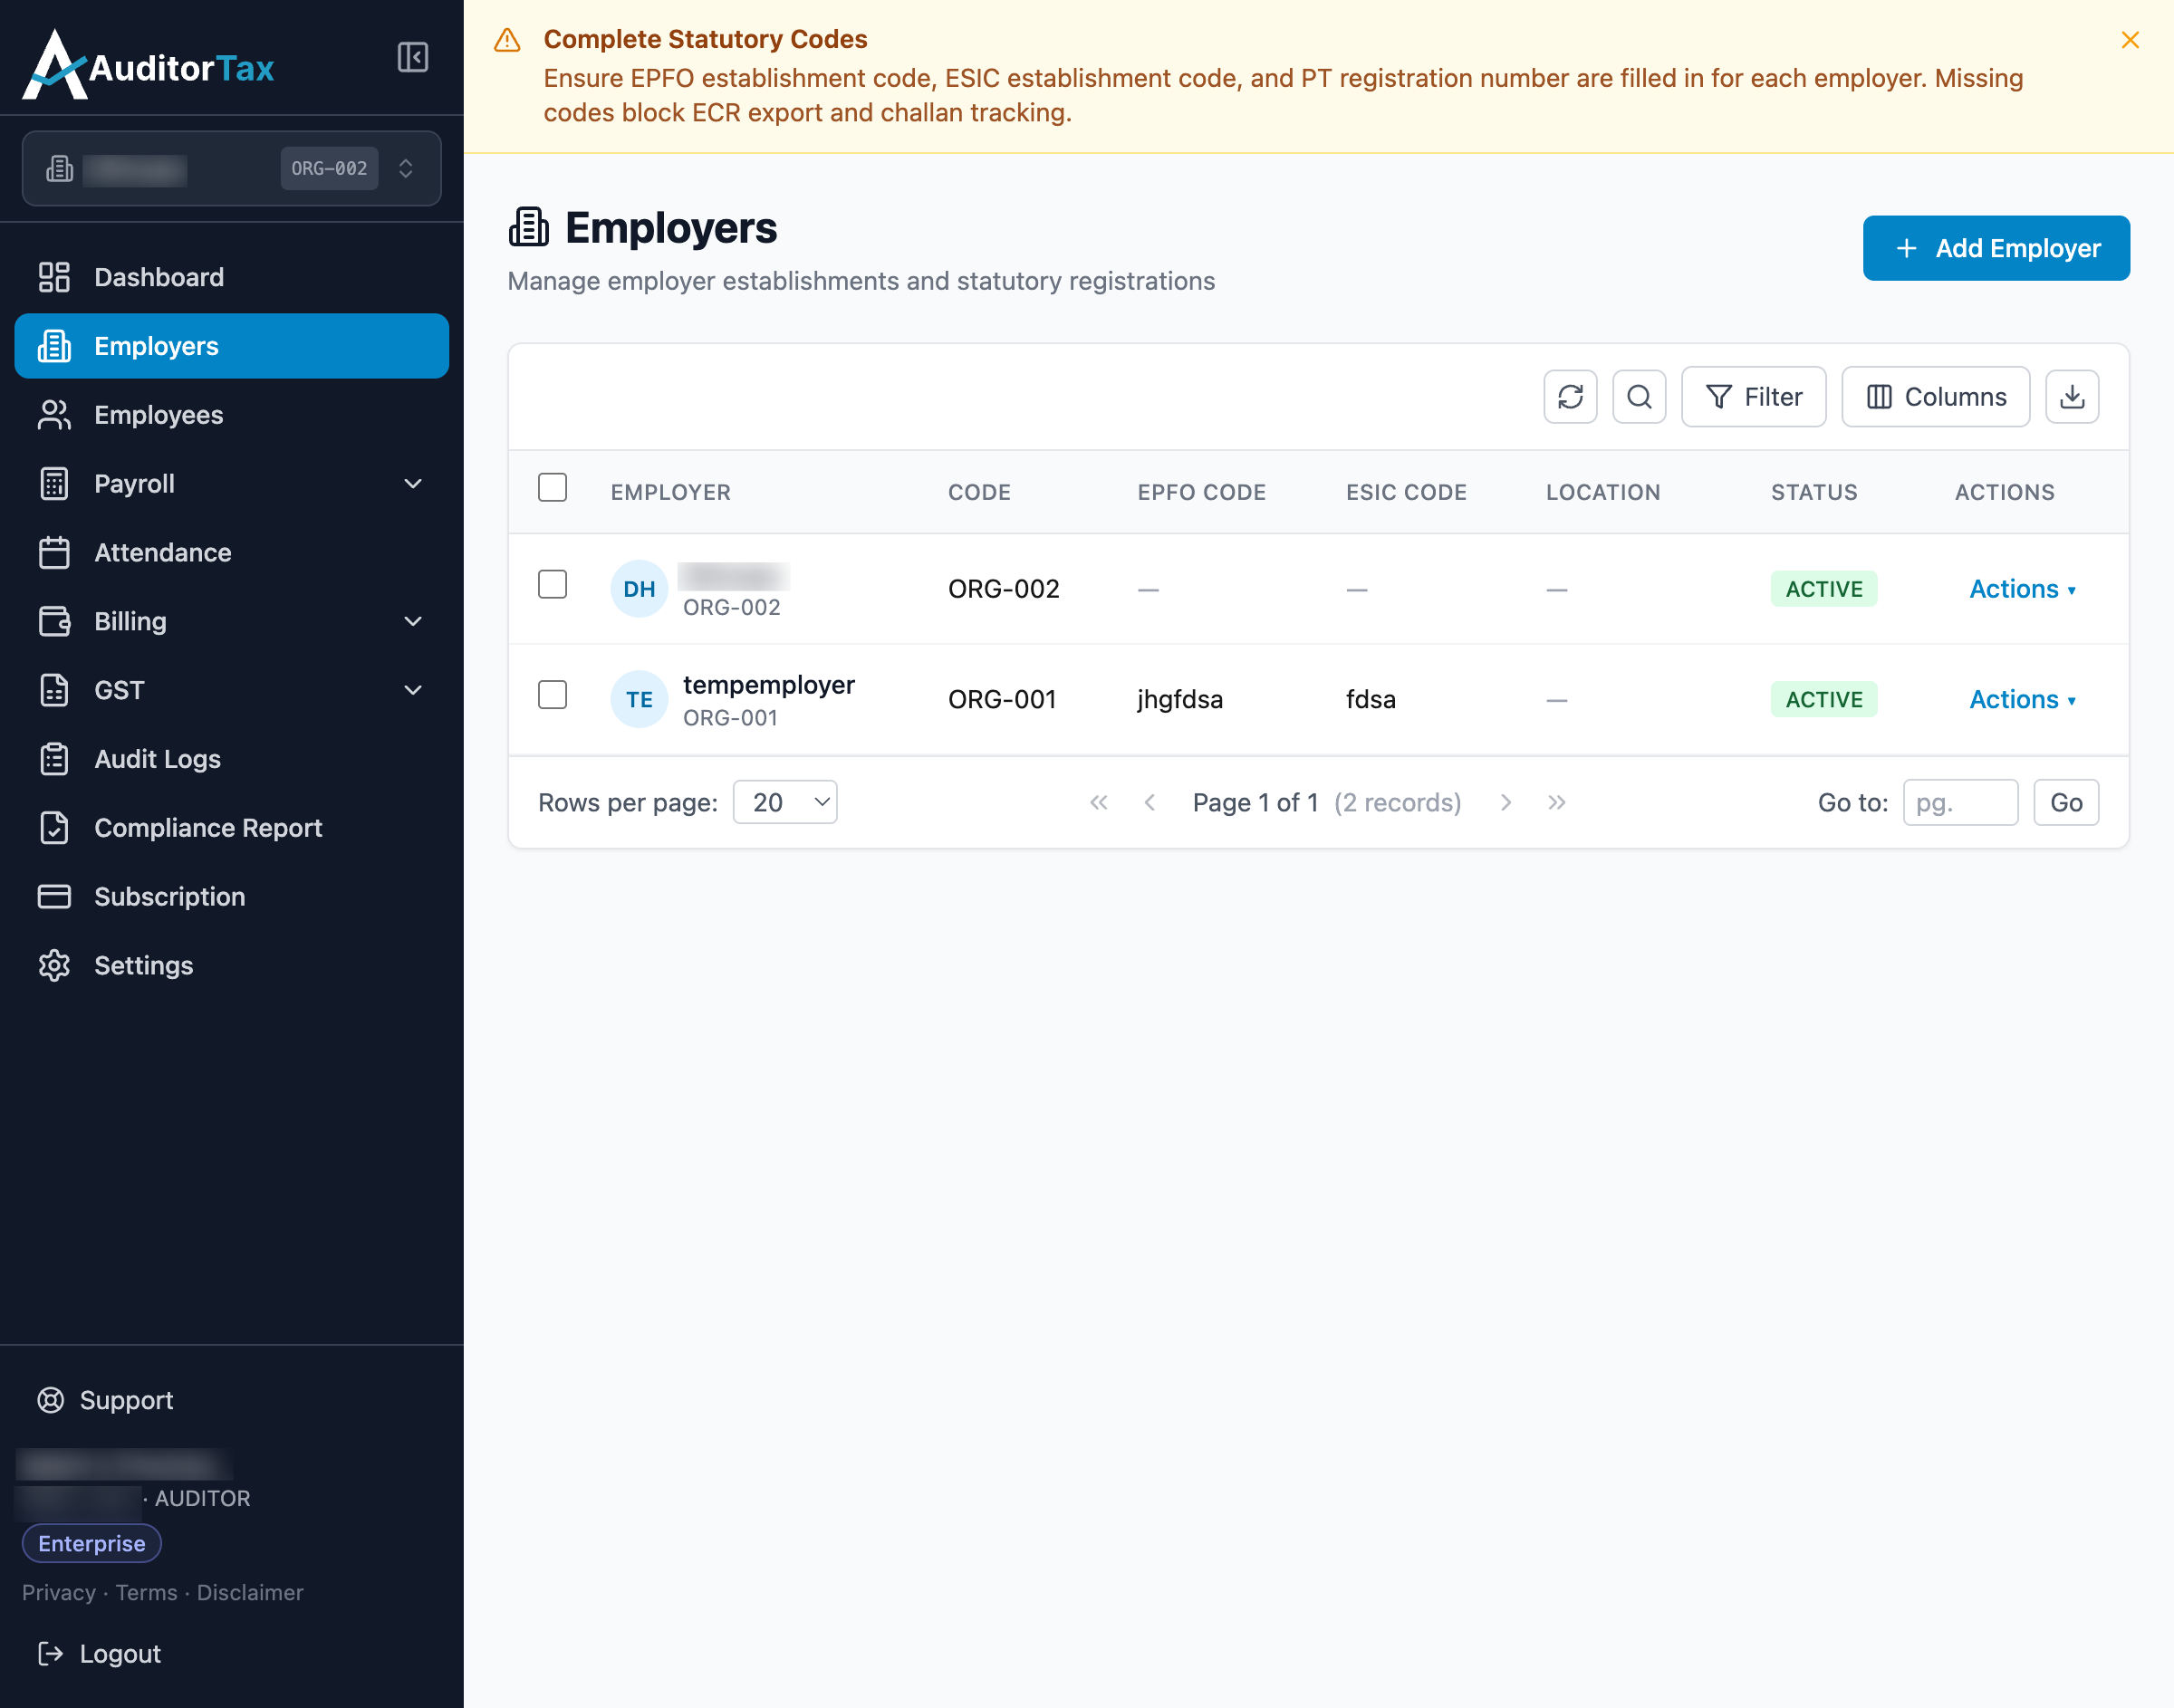
Task: Click the AuditorTax logo
Action: coord(148,65)
